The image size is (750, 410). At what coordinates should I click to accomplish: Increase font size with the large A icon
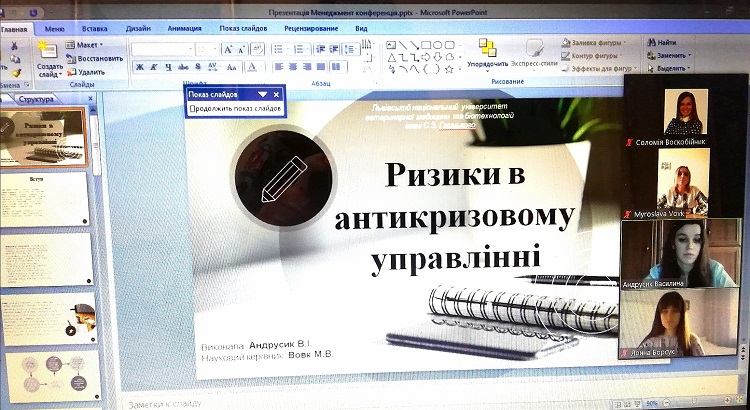pos(228,49)
